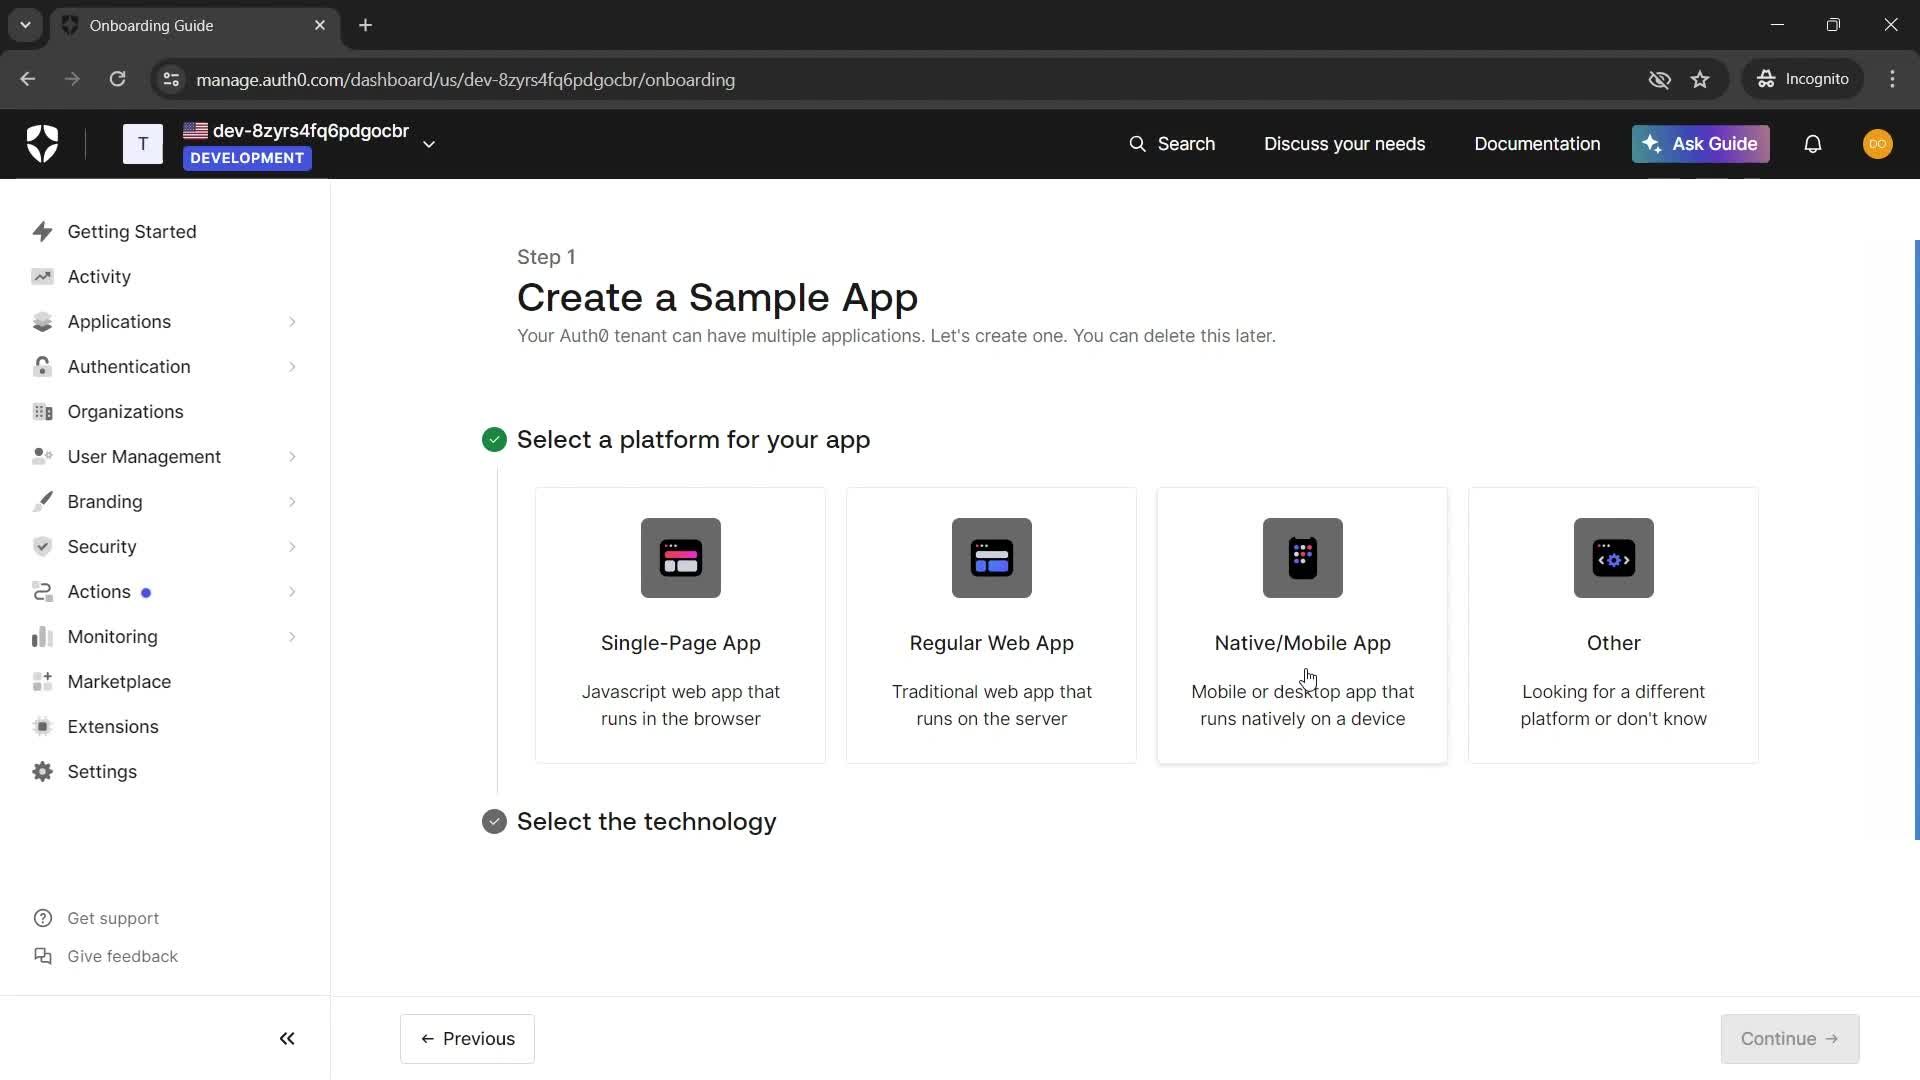Expand the Branding submenu chevron
Screen dimensions: 1920x1080
click(292, 502)
